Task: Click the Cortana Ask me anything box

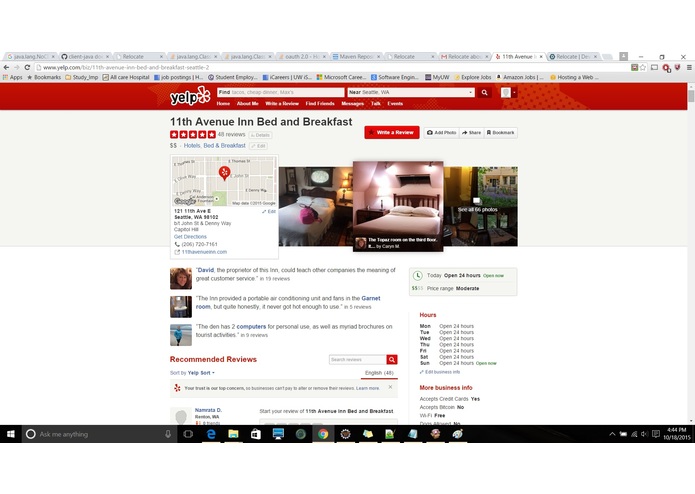Action: tap(99, 434)
